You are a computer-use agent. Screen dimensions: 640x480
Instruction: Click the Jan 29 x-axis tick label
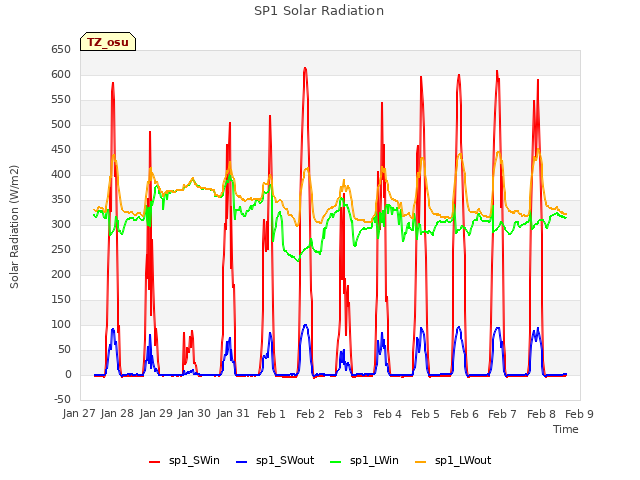click(156, 413)
